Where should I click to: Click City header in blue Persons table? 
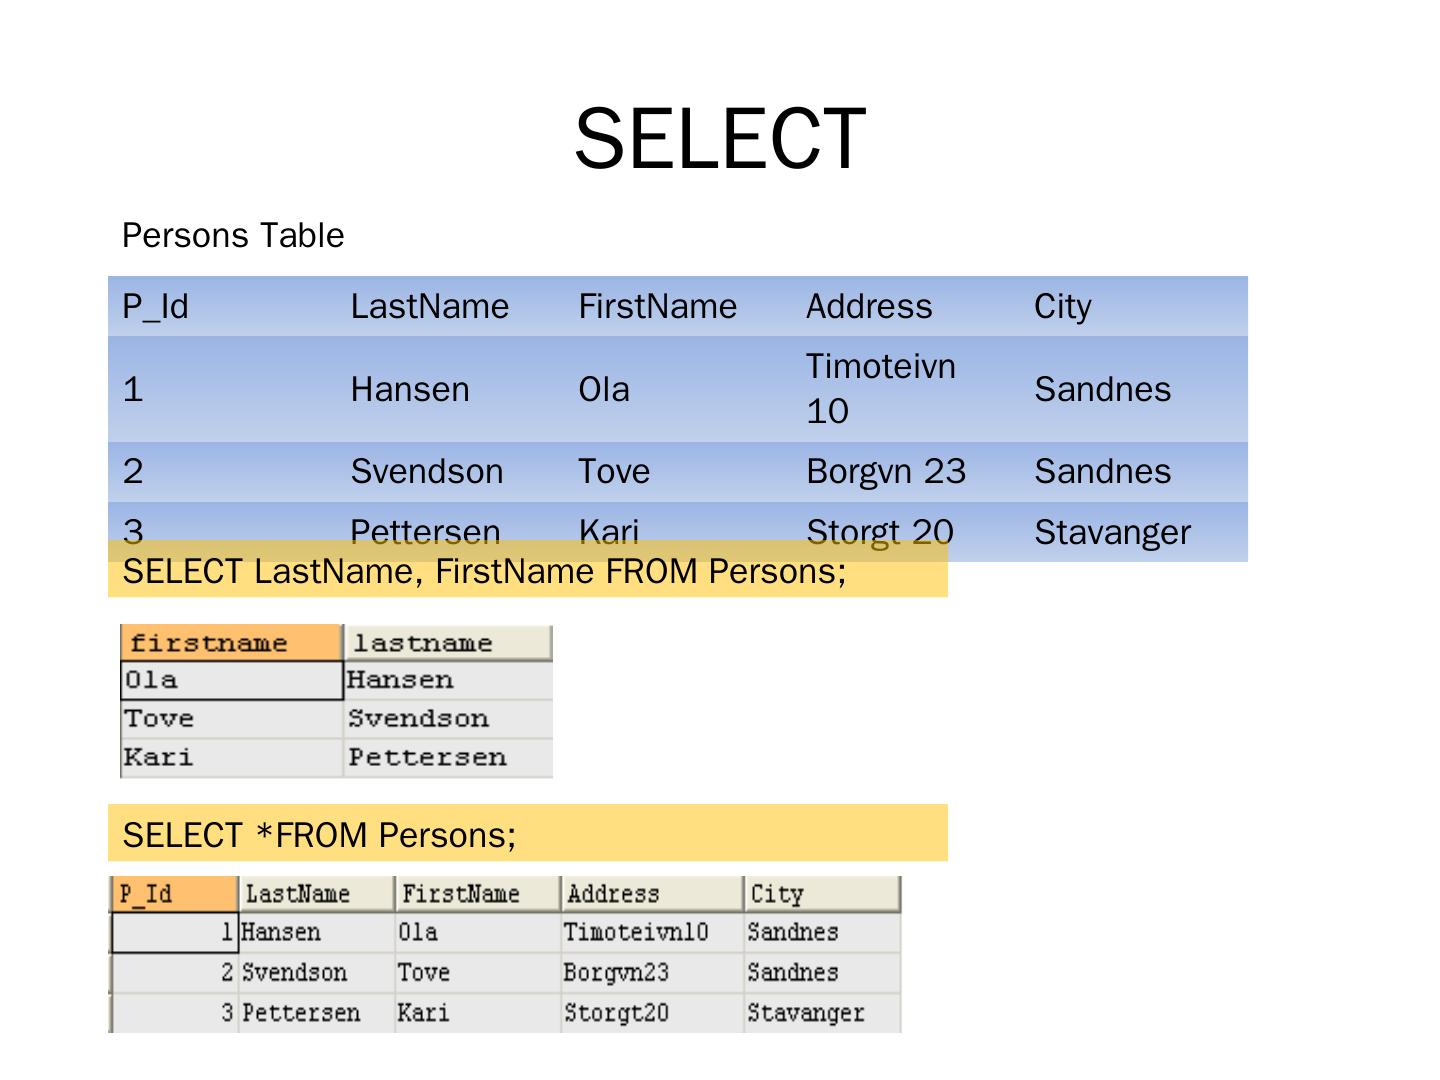click(x=1062, y=306)
